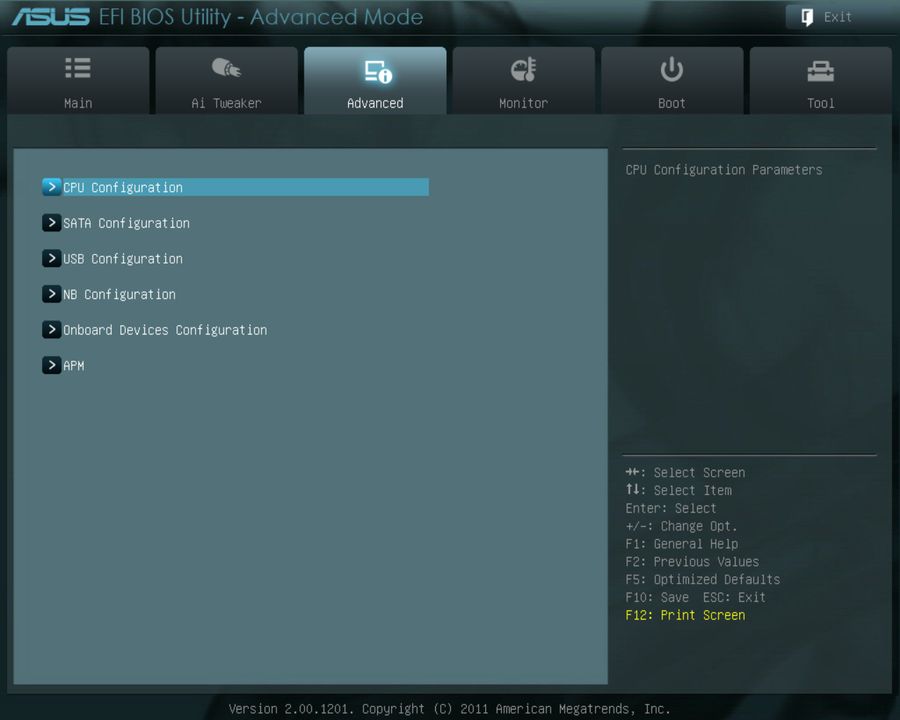The height and width of the screenshot is (720, 900).
Task: Open USB Configuration entry
Action: [123, 258]
